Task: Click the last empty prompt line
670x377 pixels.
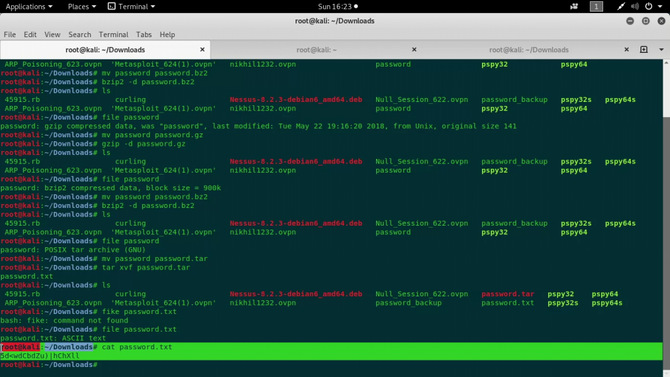Action: click(x=49, y=365)
